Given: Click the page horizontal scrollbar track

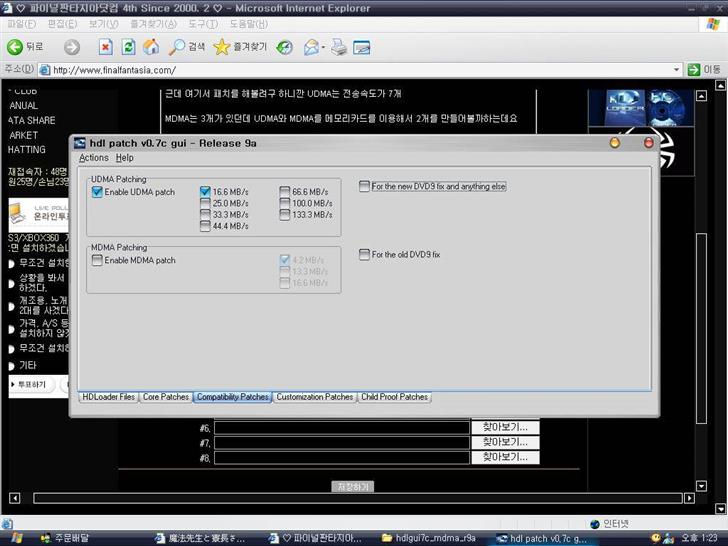Looking at the screenshot, I should pos(358,498).
